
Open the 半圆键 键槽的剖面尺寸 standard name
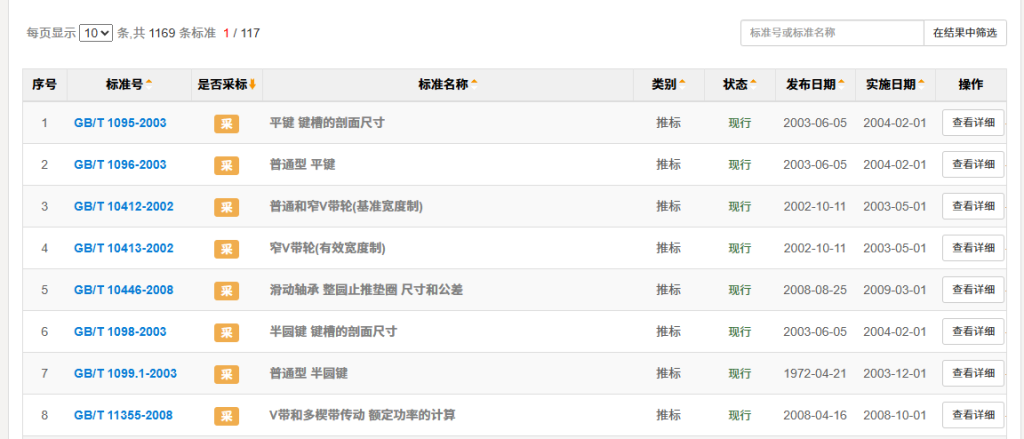pyautogui.click(x=333, y=332)
